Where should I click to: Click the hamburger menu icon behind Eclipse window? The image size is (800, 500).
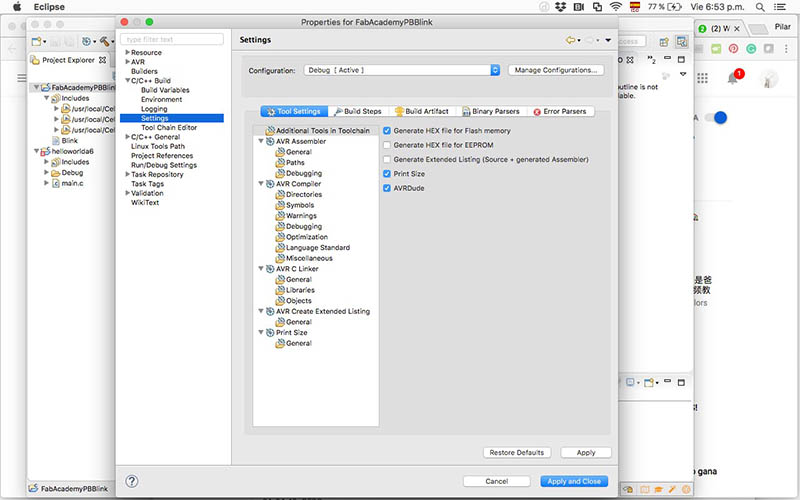pos(21,78)
